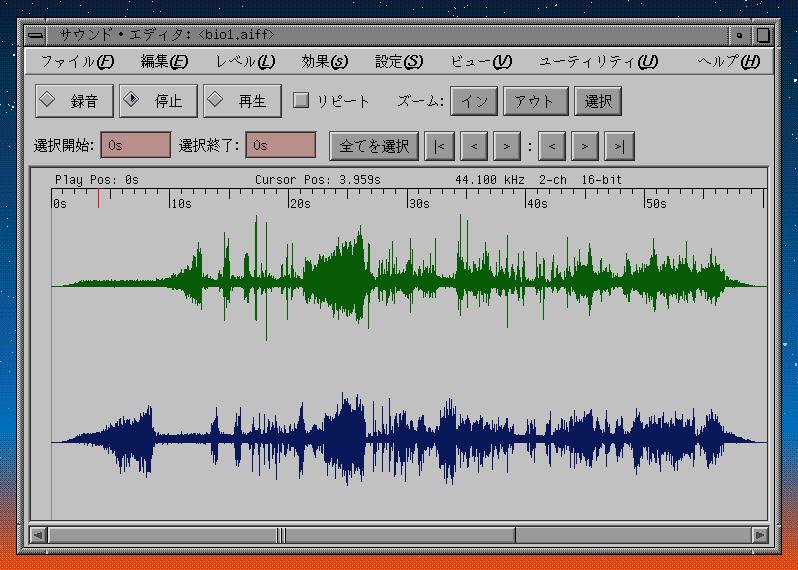Start recording with the 録音 button
This screenshot has width=798, height=570.
(x=74, y=101)
